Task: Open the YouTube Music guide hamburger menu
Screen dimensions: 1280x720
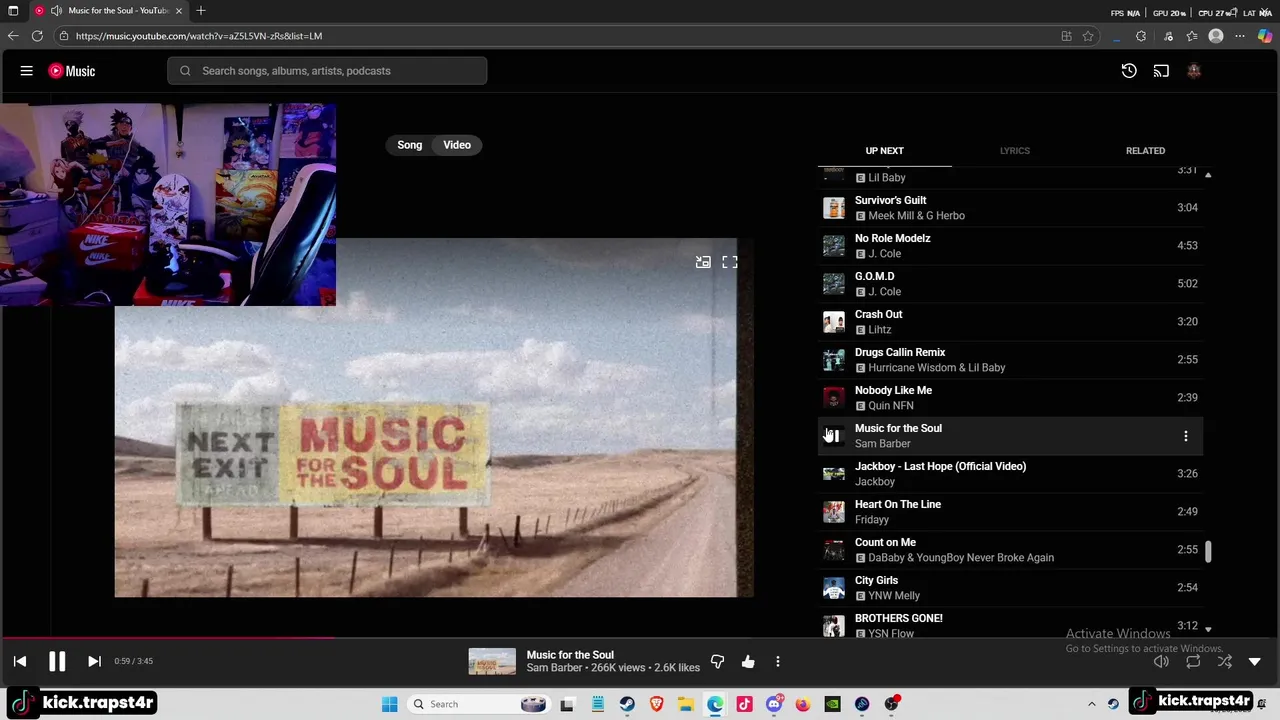Action: coord(27,71)
